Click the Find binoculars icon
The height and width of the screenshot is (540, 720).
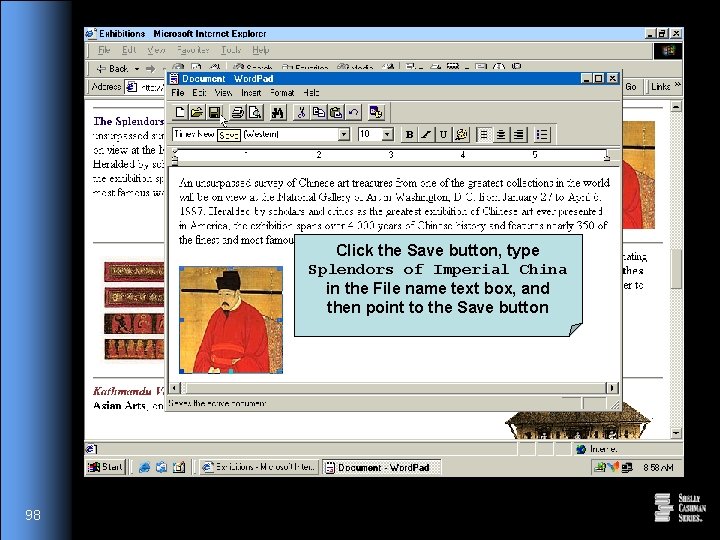point(277,112)
